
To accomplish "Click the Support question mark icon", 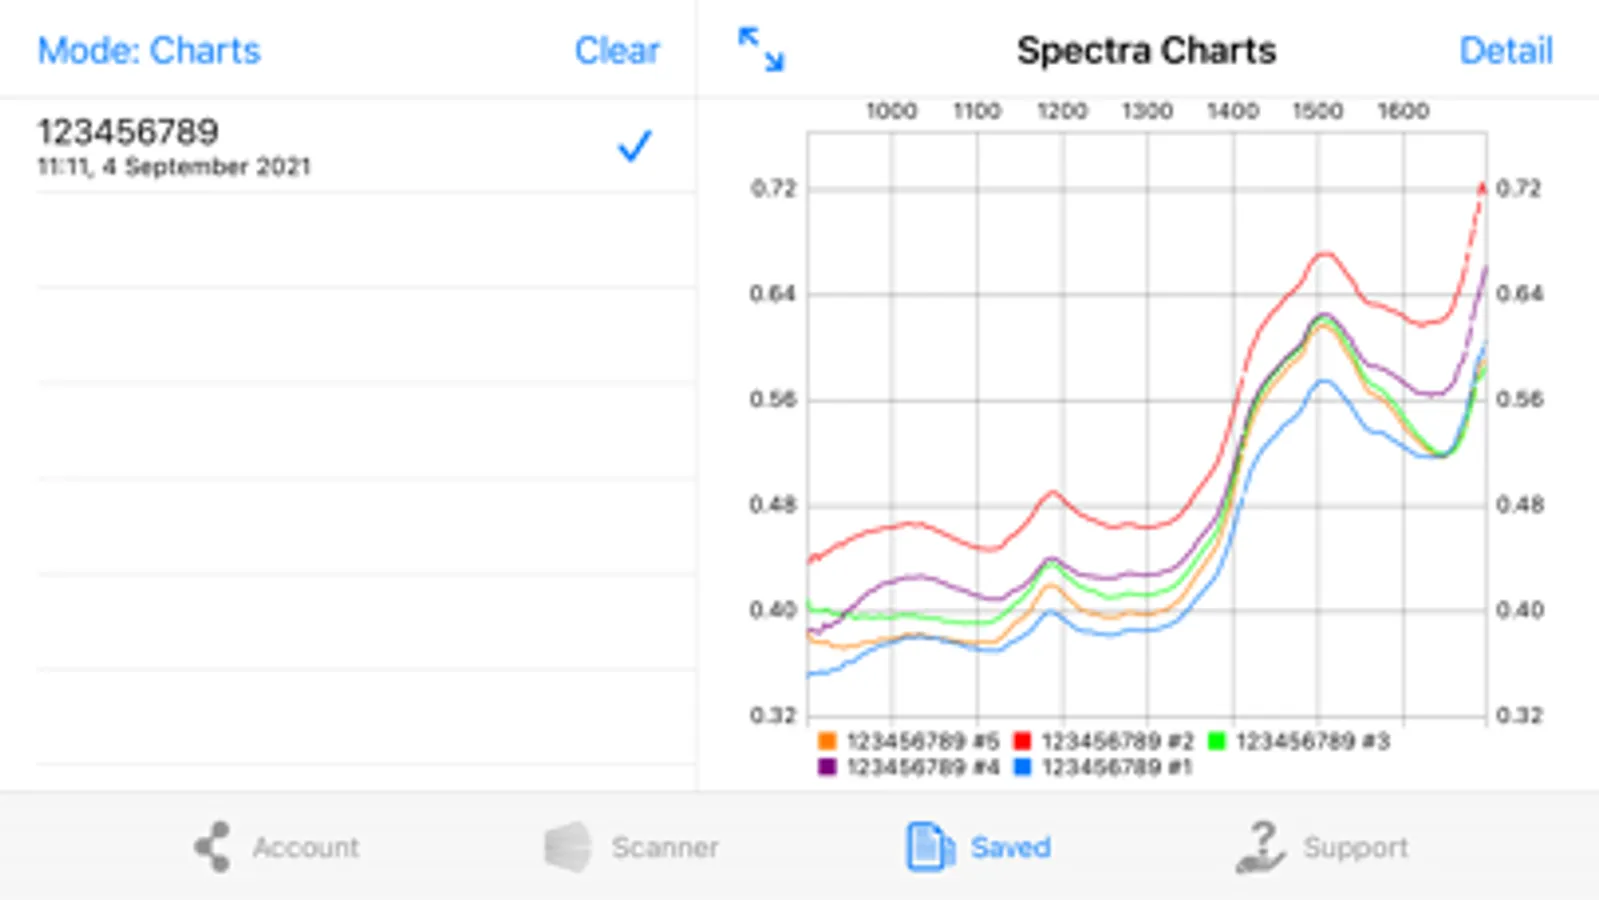I will tap(1263, 847).
